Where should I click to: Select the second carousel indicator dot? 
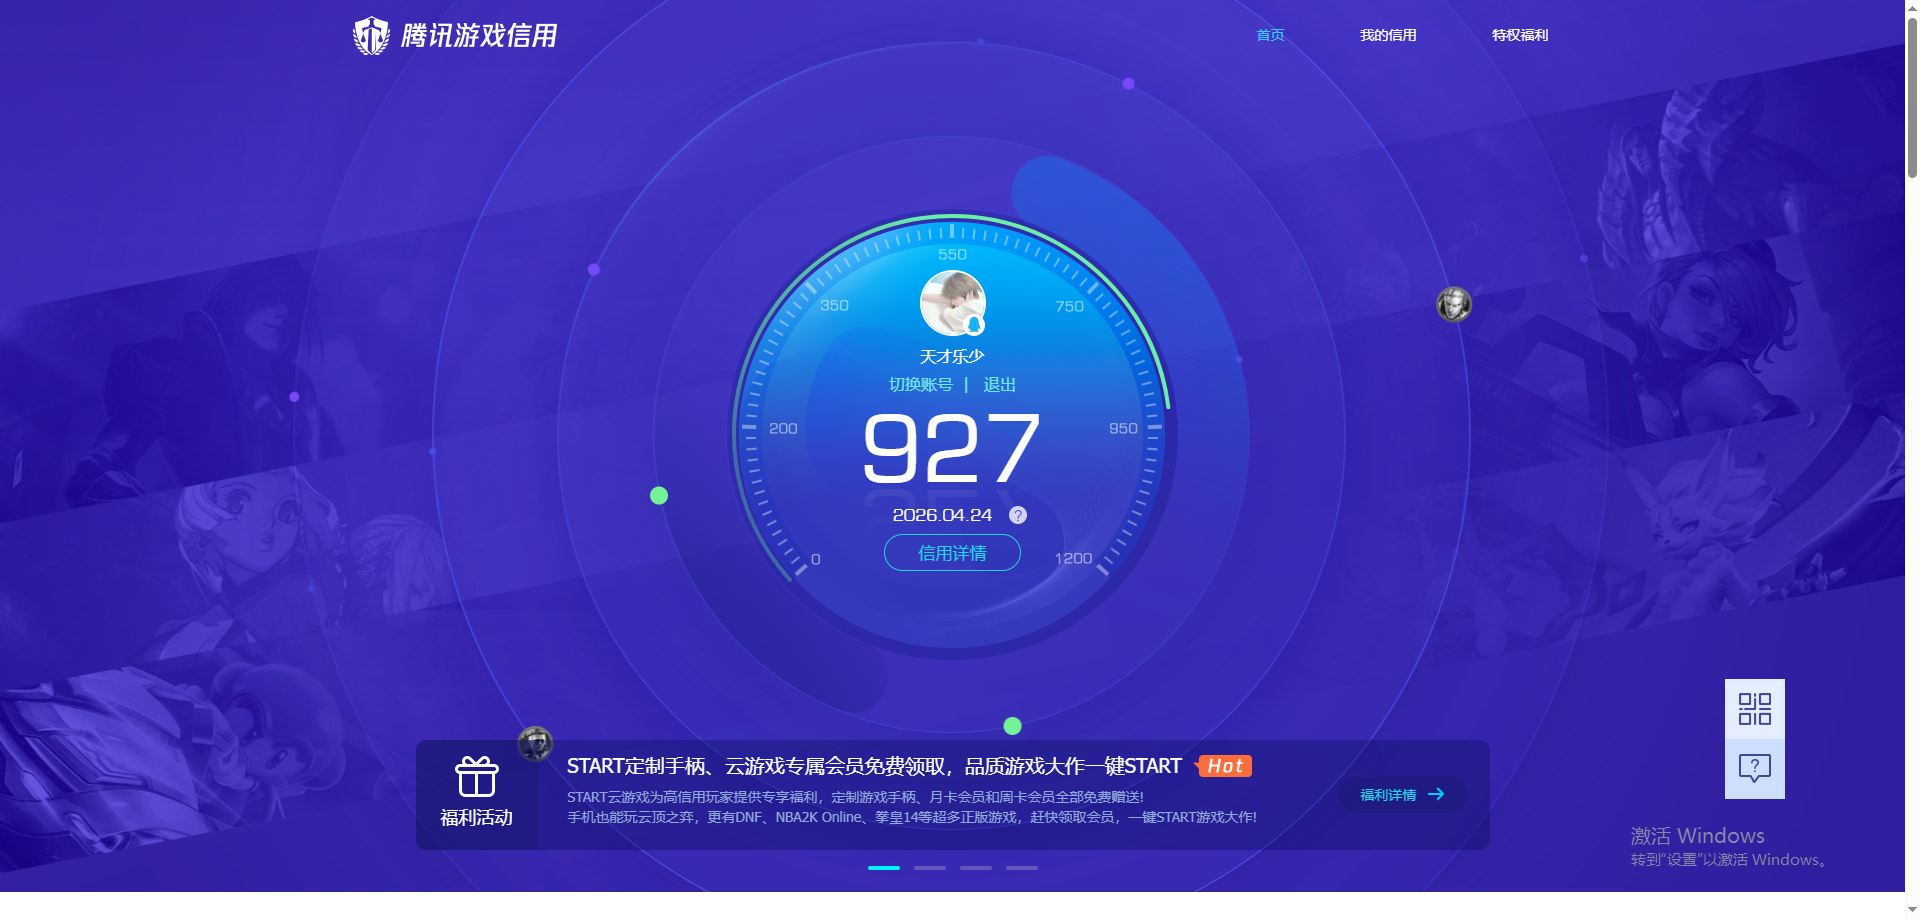tap(929, 868)
